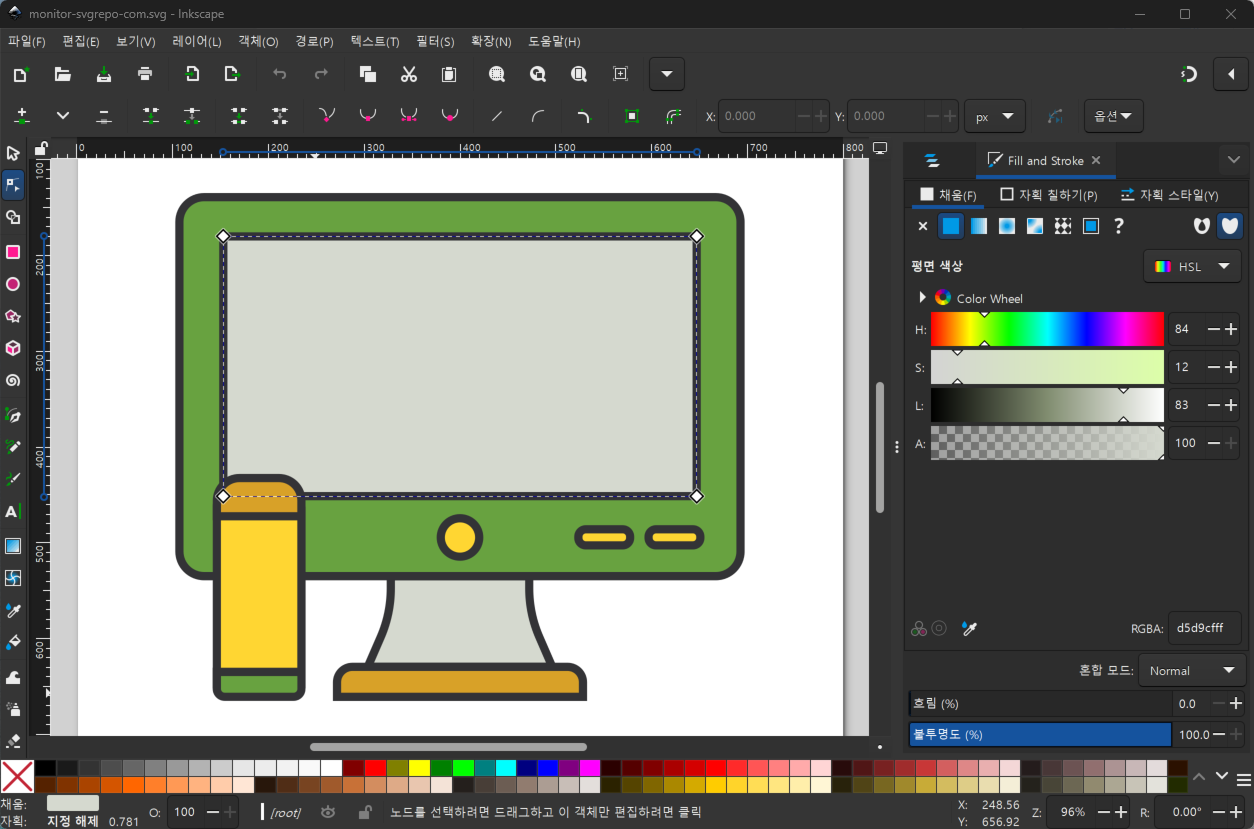The height and width of the screenshot is (829, 1254).
Task: Select mesh gradient fill type
Action: coord(1035,226)
